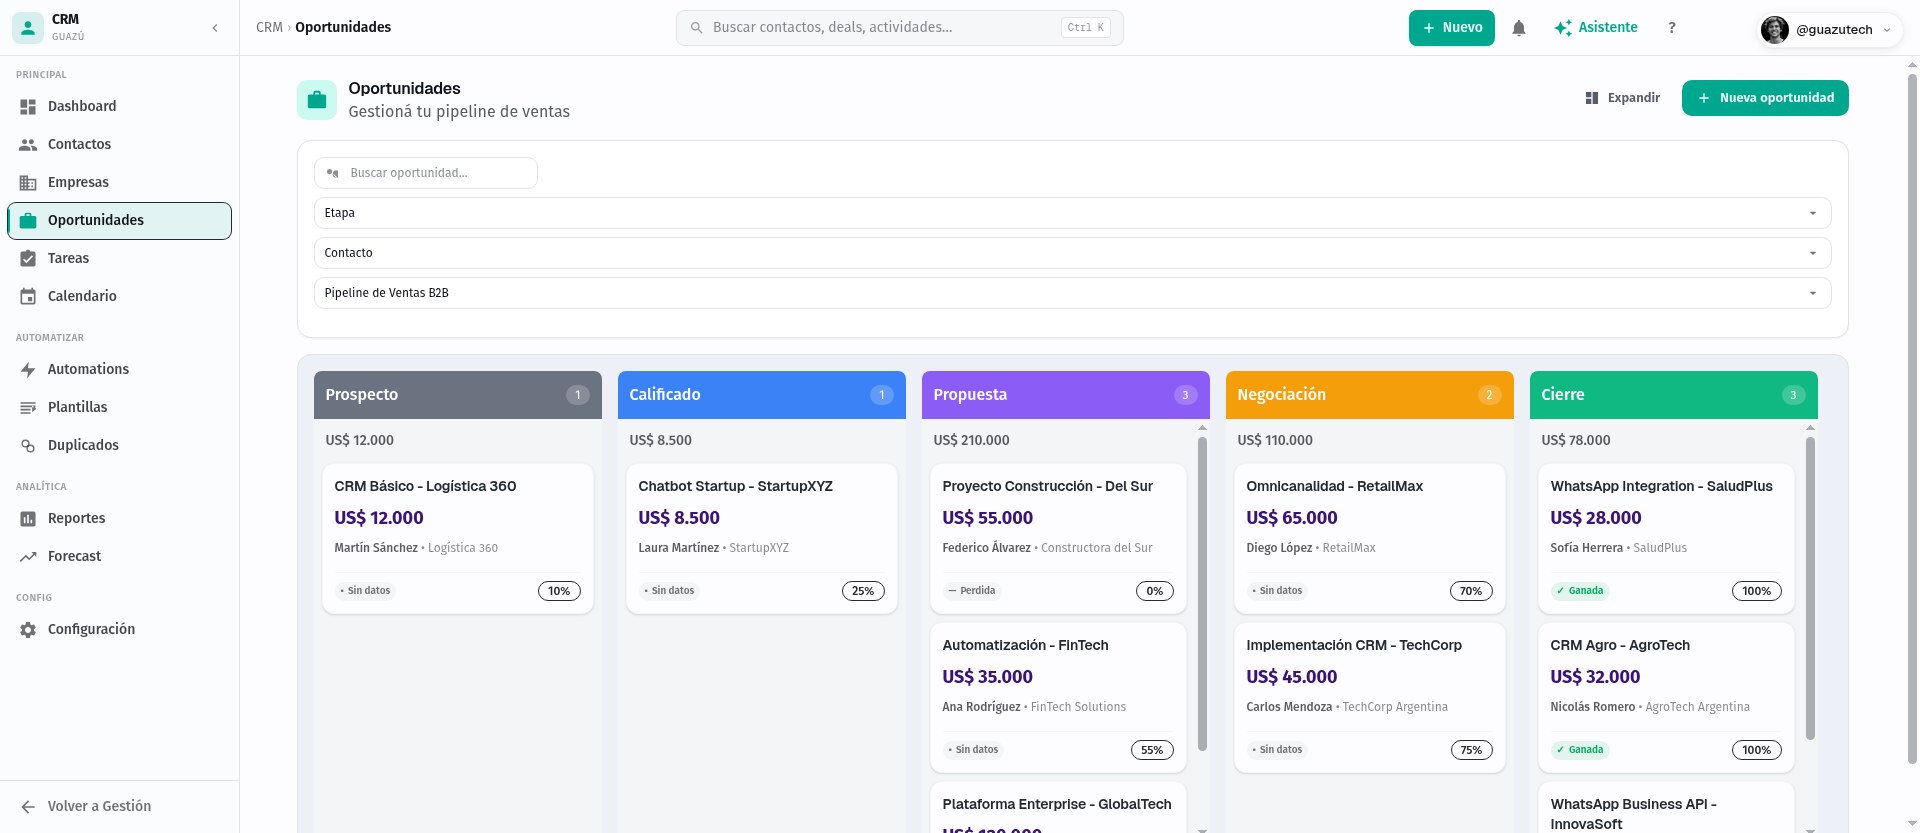Image resolution: width=1920 pixels, height=833 pixels.
Task: Open the Contacto filter dropdown
Action: point(1072,253)
